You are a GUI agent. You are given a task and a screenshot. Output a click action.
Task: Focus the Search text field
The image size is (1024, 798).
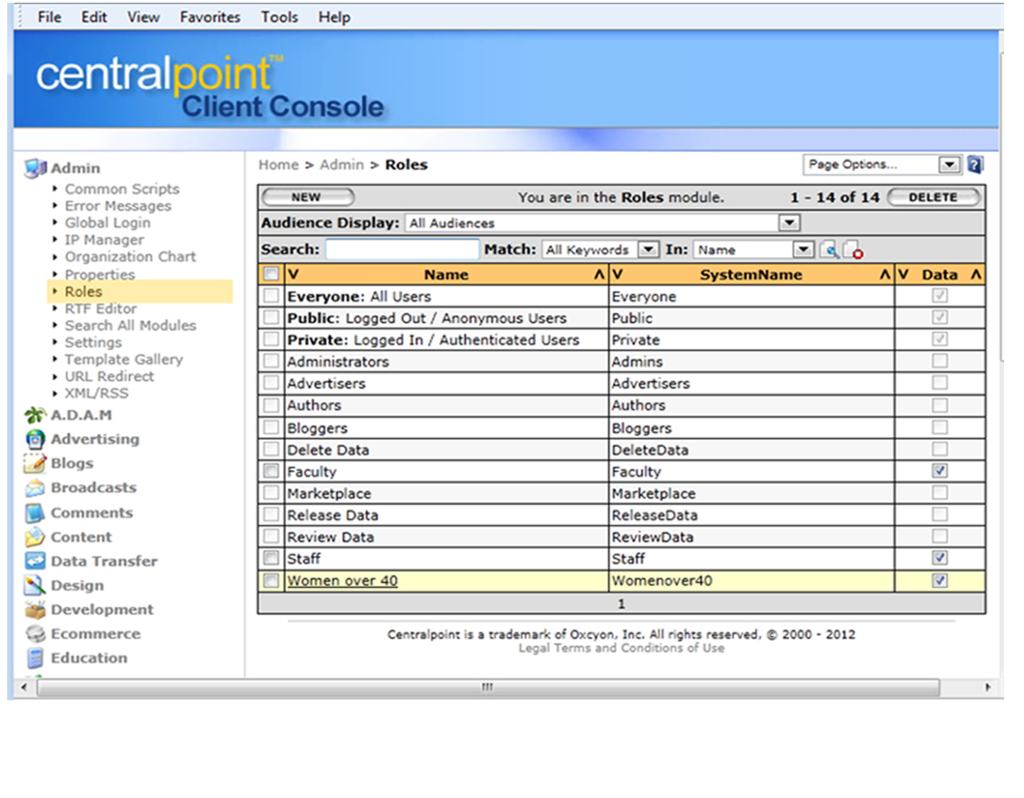point(402,249)
